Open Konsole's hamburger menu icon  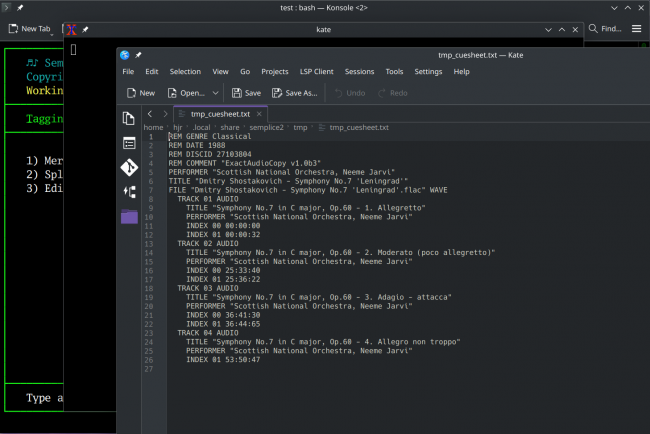(x=637, y=29)
